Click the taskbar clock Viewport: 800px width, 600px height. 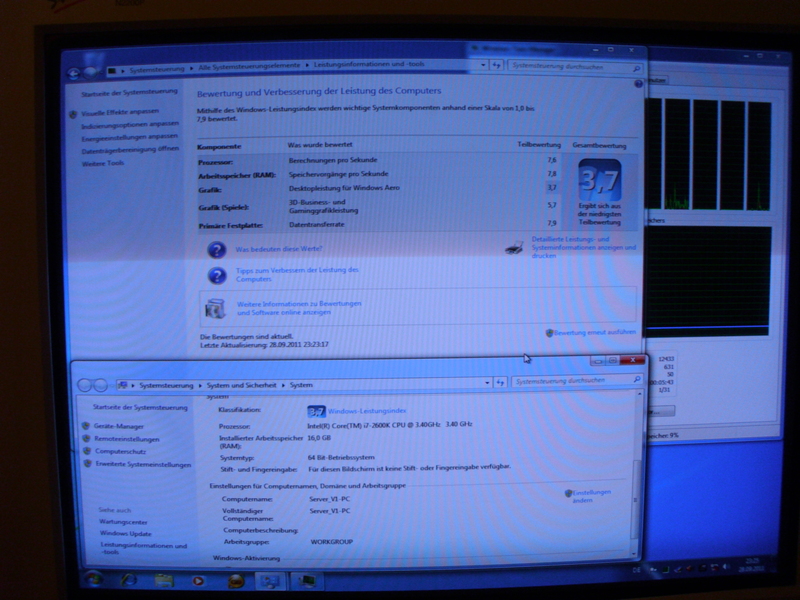(752, 564)
